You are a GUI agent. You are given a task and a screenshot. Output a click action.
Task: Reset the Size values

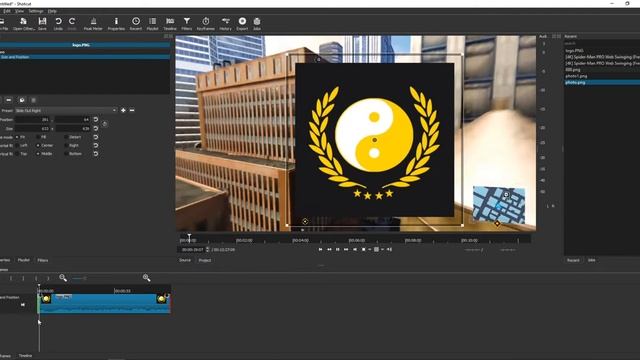click(96, 128)
